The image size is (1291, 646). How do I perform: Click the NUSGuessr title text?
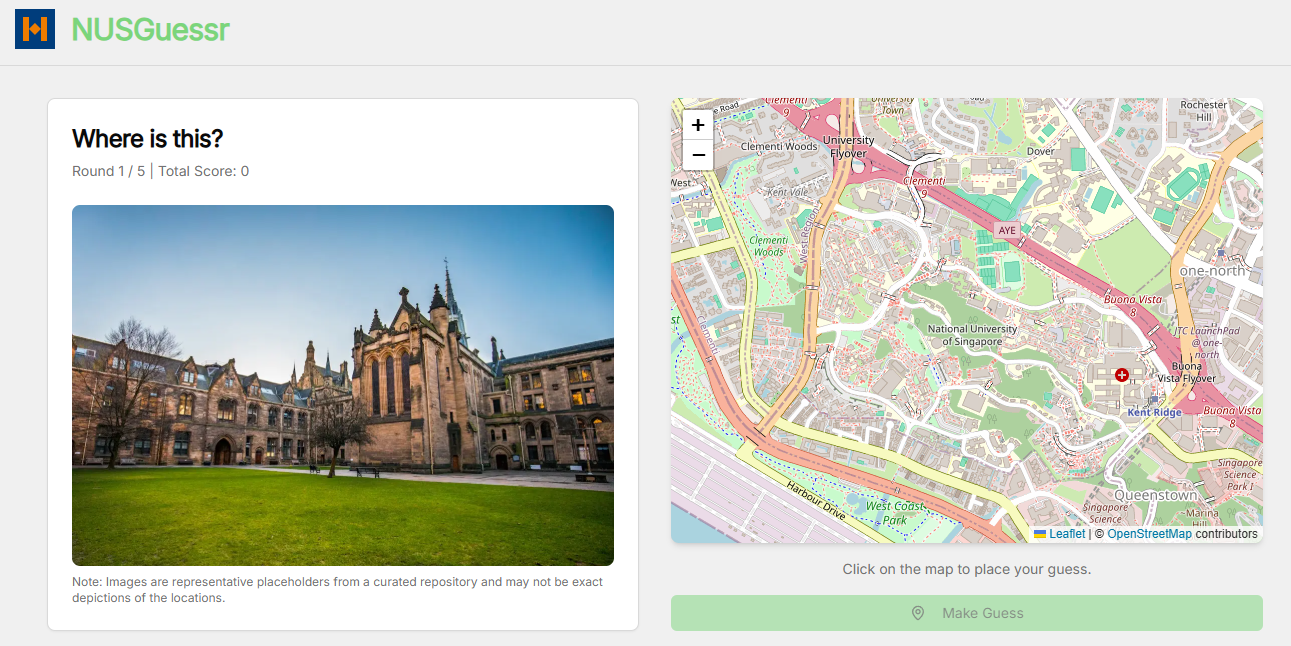[151, 30]
